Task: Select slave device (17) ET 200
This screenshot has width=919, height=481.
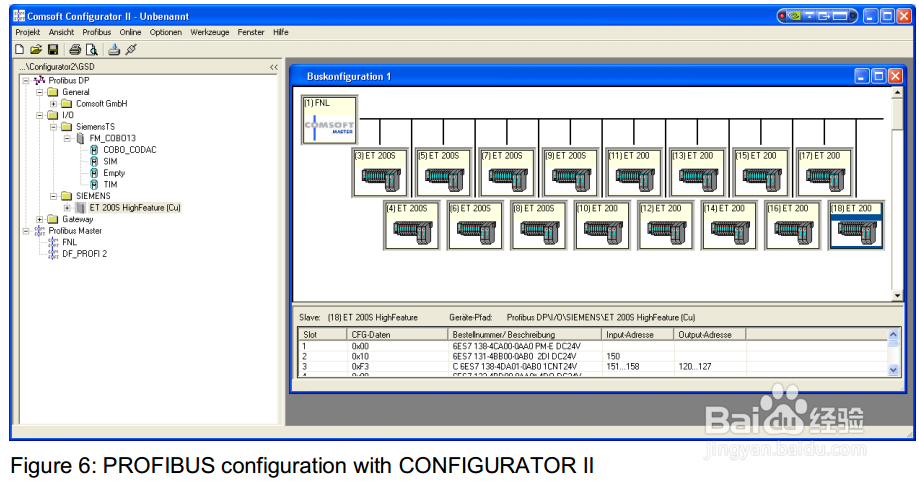Action: coord(825,172)
